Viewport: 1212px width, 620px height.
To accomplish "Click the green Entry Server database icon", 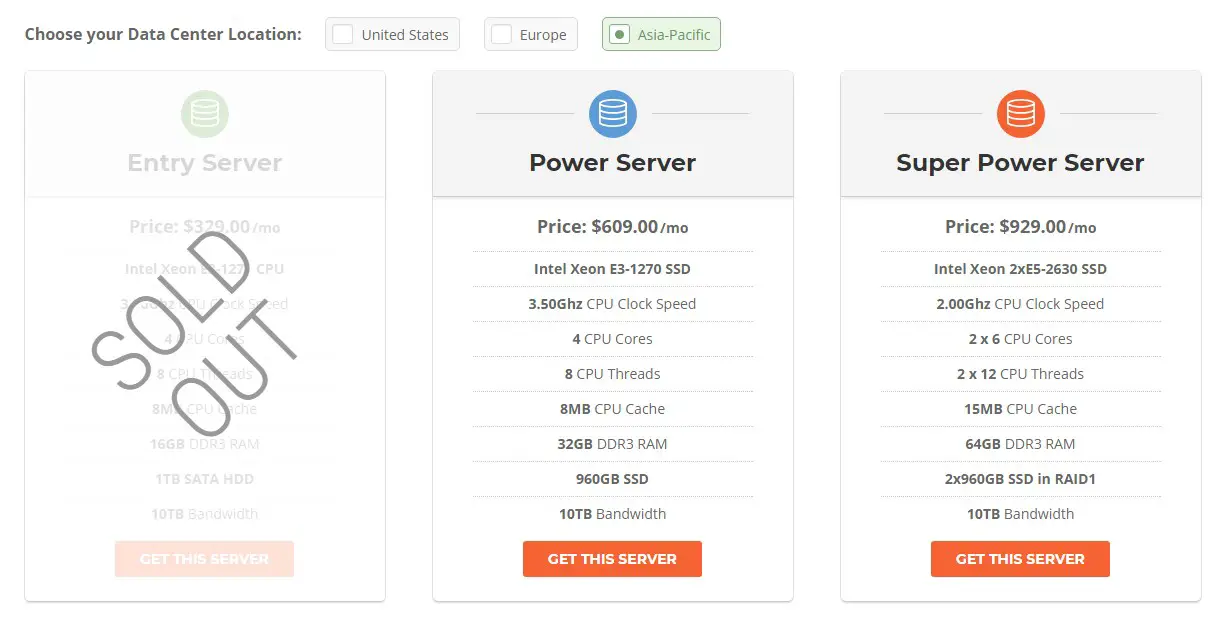I will click(x=205, y=114).
